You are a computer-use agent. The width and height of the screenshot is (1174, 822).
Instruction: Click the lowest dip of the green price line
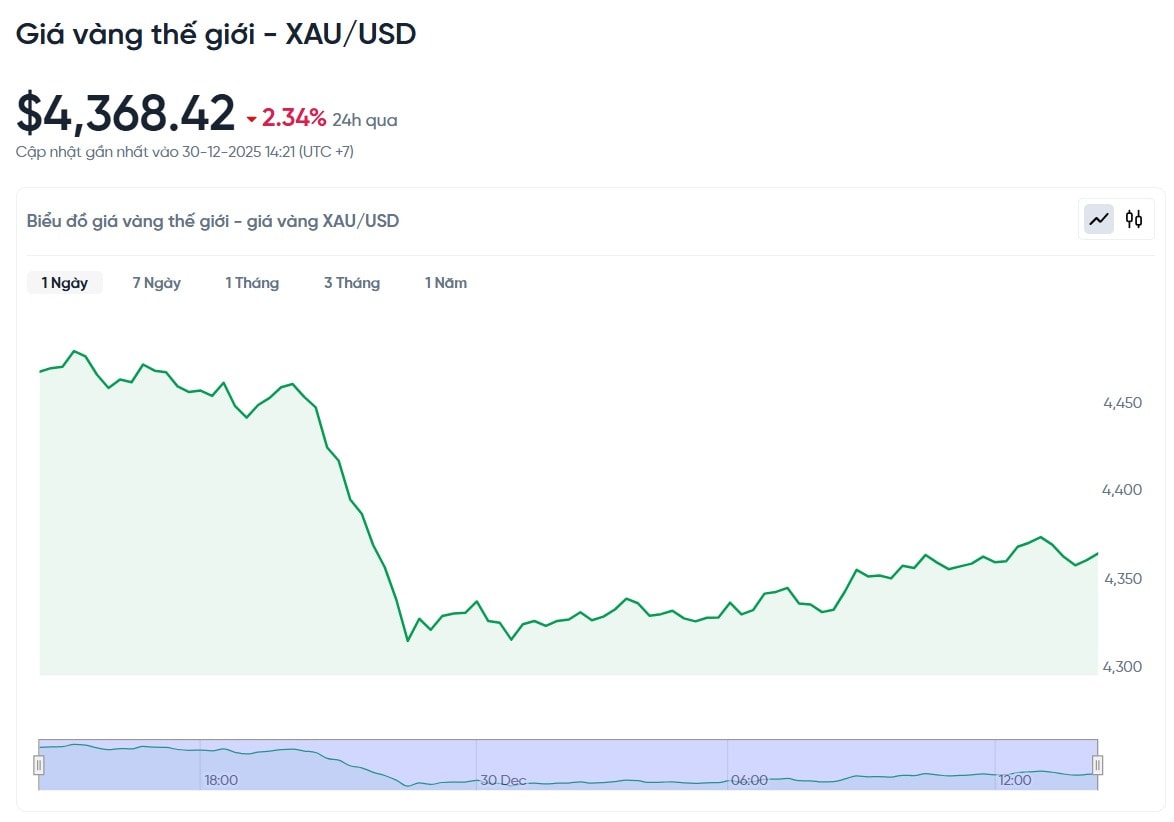pyautogui.click(x=410, y=640)
